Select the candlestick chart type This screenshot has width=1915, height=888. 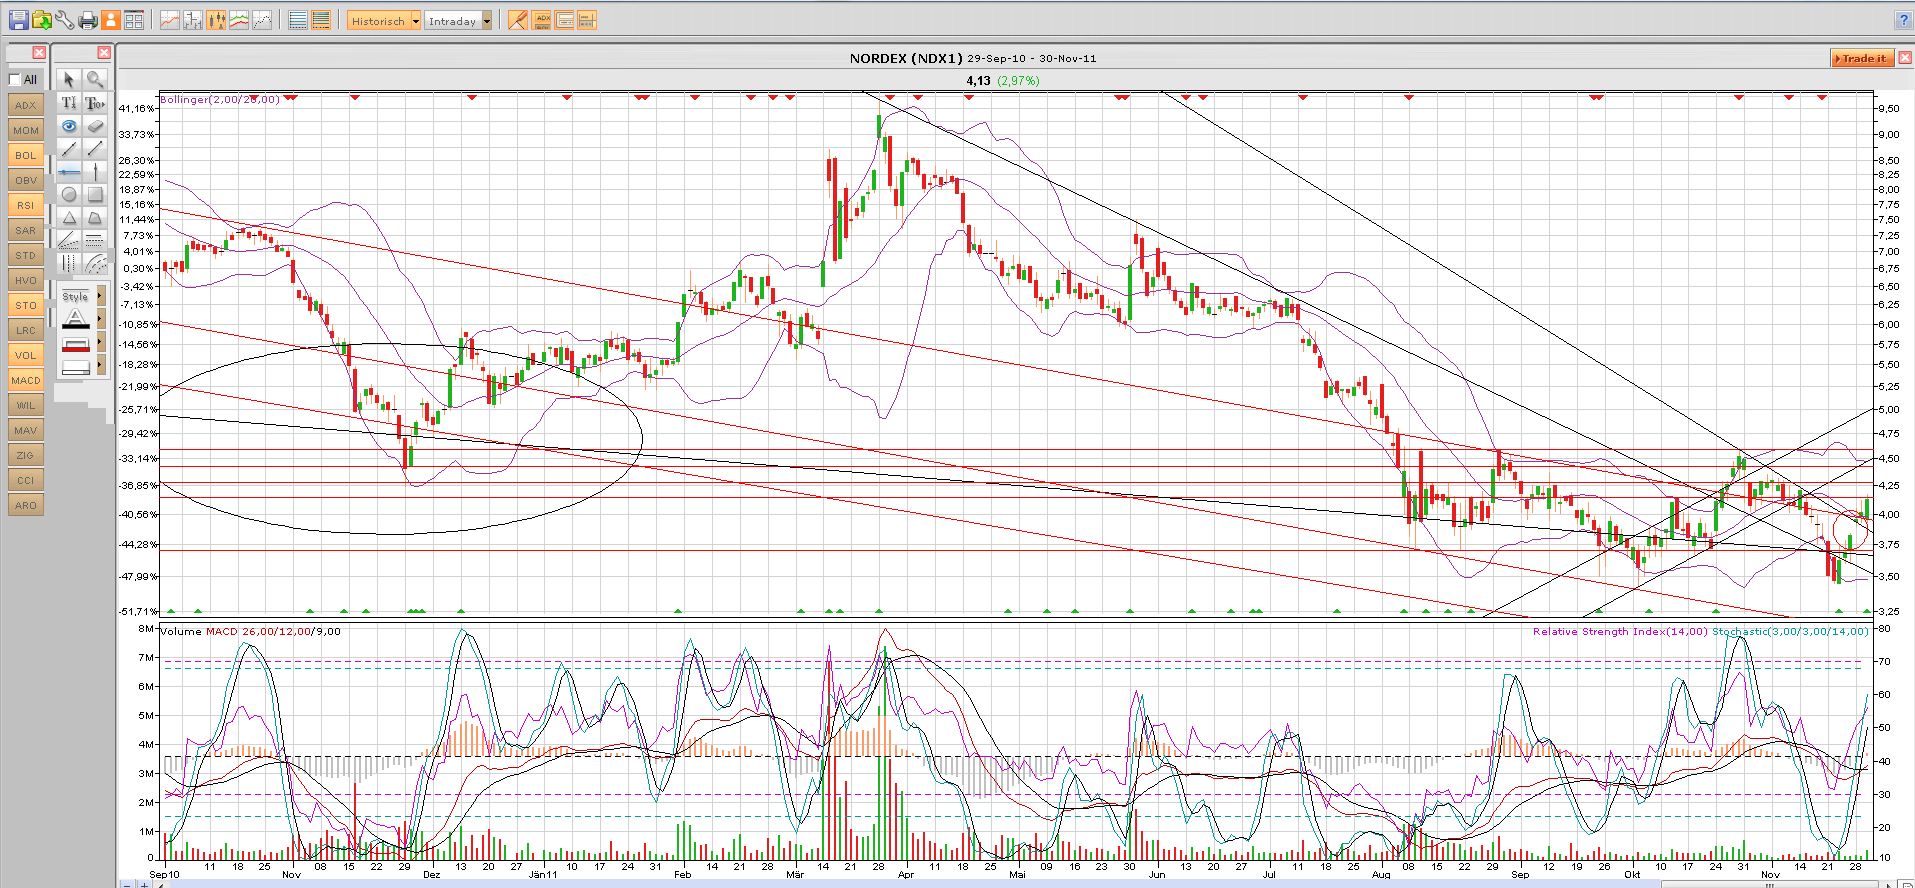coord(216,20)
